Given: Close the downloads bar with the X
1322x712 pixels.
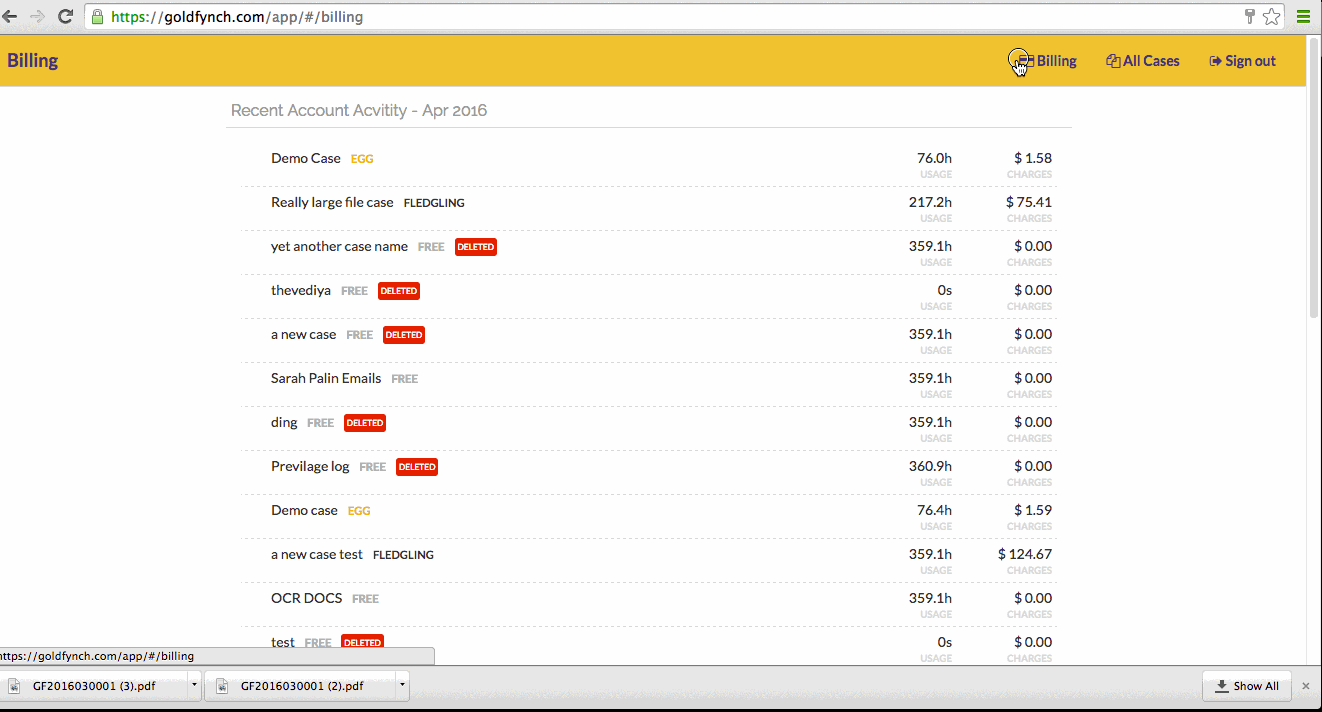Looking at the screenshot, I should [x=1306, y=685].
